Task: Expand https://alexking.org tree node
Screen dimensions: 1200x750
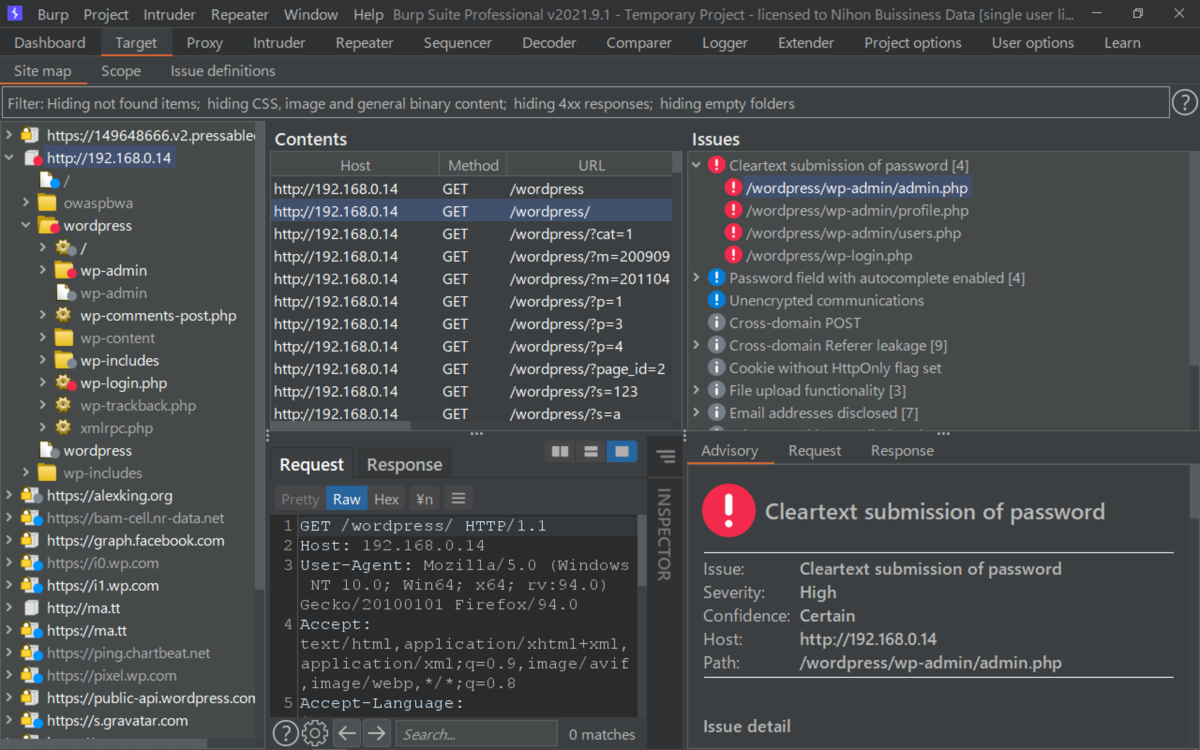Action: click(x=9, y=495)
